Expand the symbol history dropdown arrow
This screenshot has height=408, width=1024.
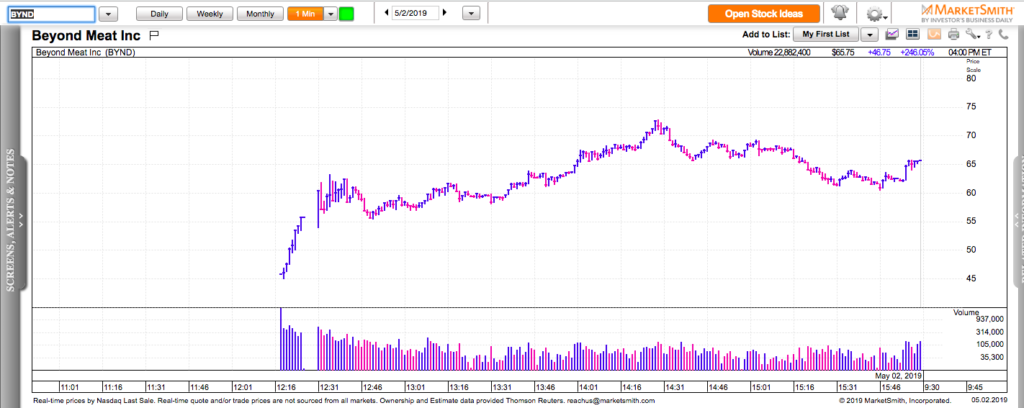pos(108,14)
